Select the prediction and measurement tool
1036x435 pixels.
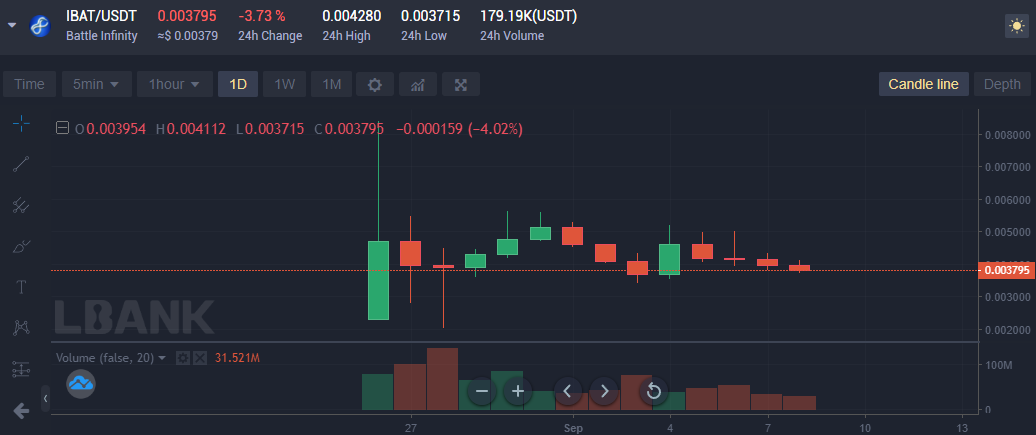[x=21, y=370]
